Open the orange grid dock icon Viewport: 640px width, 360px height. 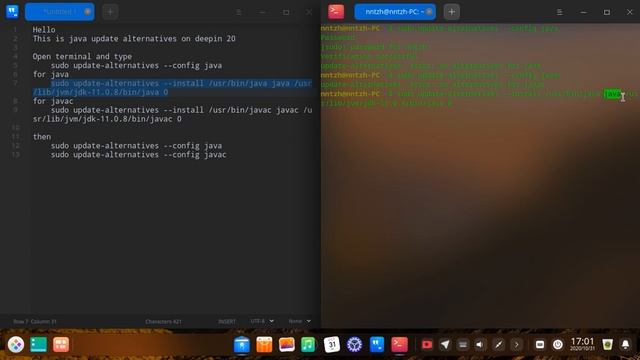point(61,344)
